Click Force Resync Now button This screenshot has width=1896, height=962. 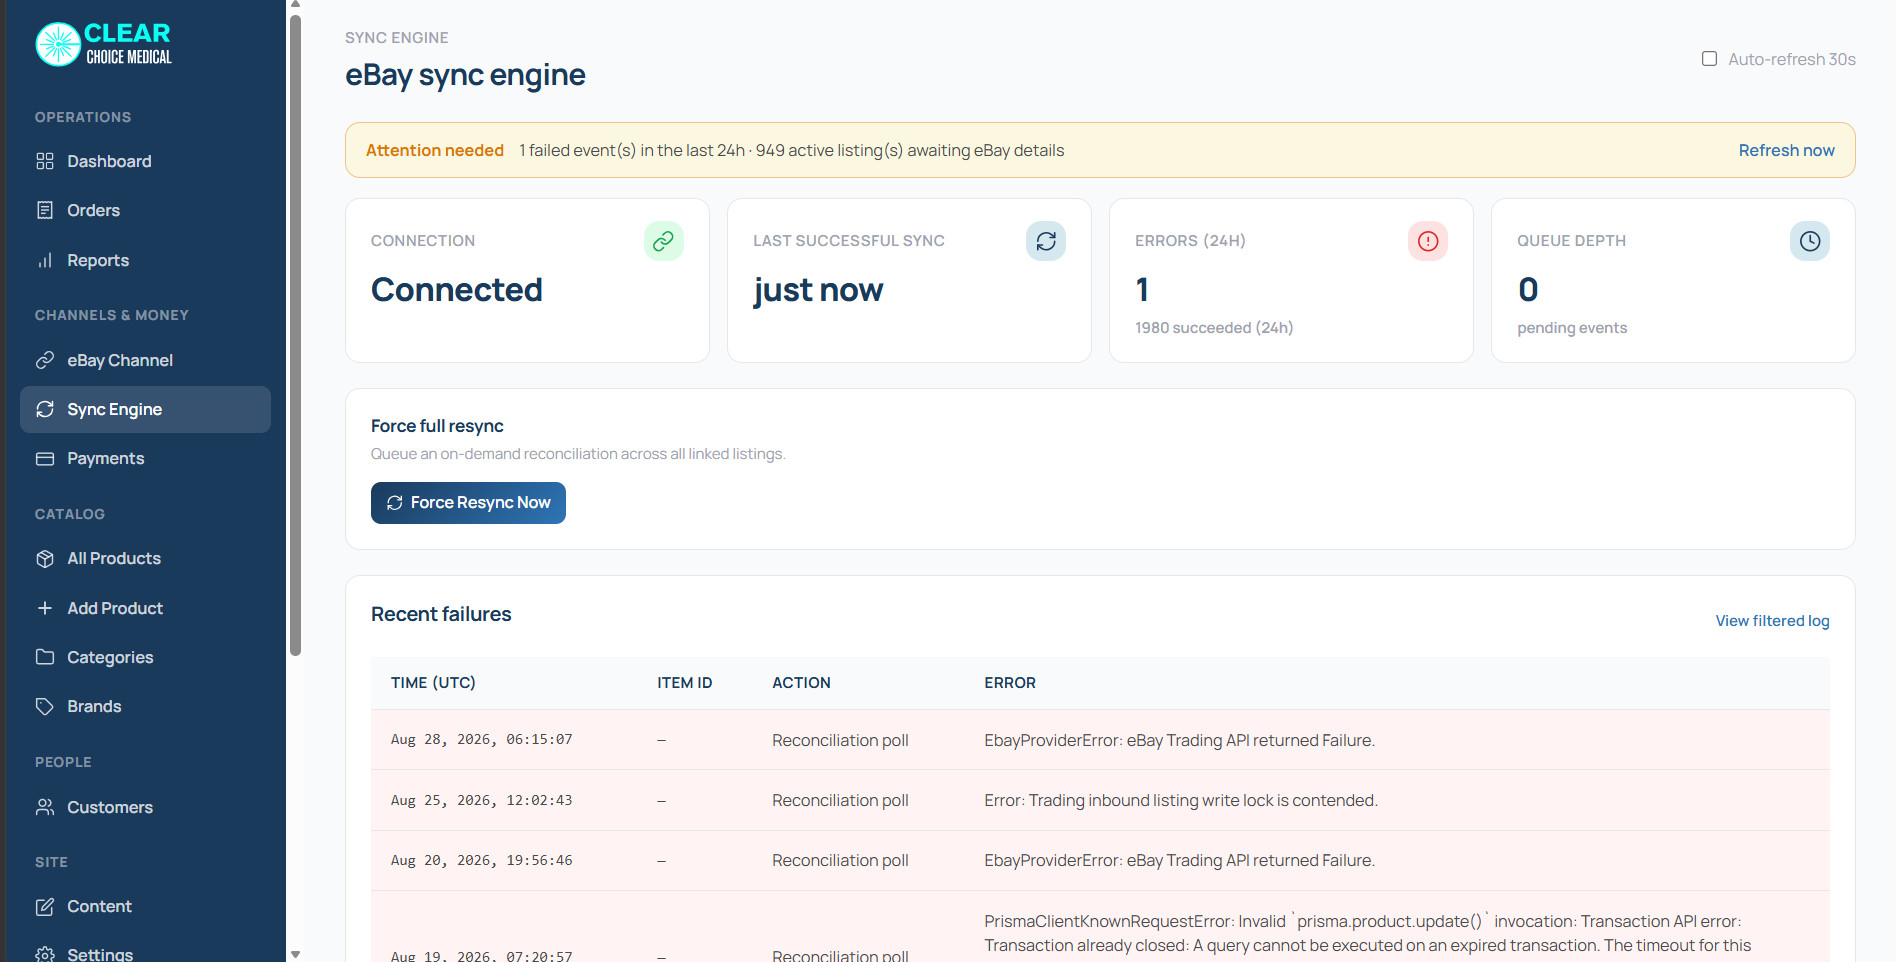pos(468,503)
